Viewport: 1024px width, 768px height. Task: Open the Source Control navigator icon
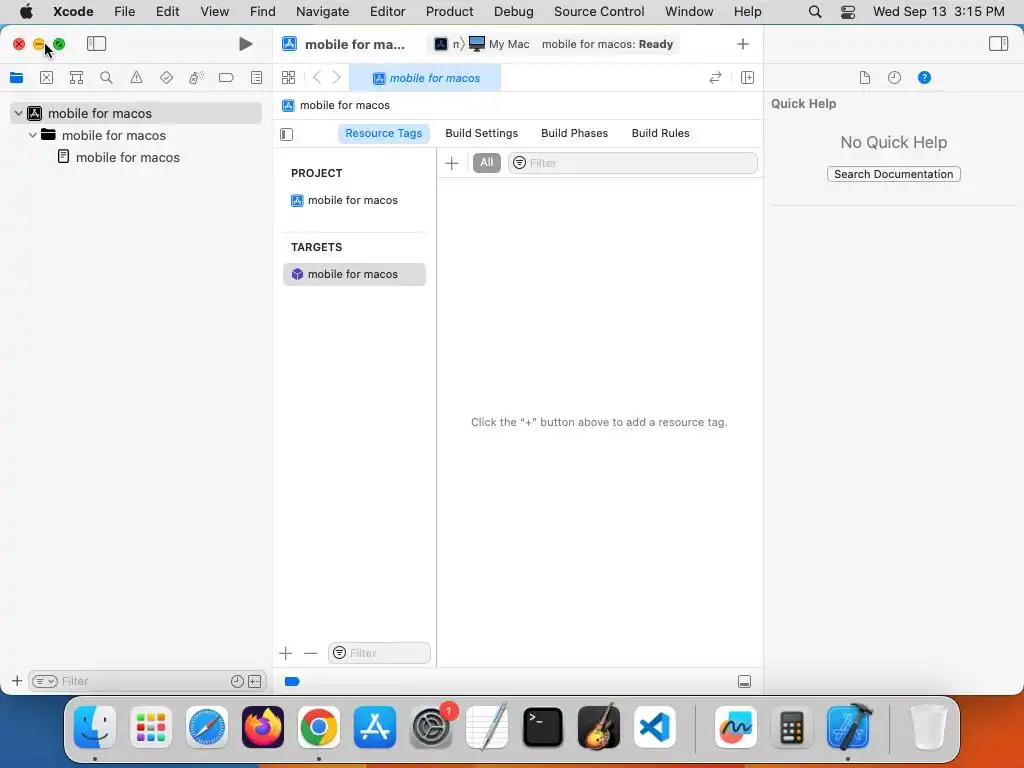pyautogui.click(x=46, y=78)
